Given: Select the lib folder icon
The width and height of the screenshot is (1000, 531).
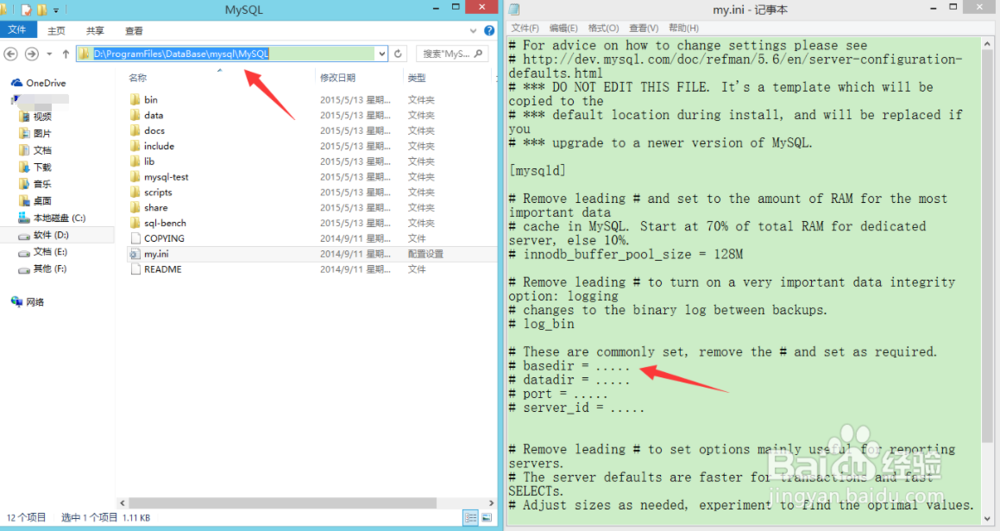Looking at the screenshot, I should click(x=135, y=161).
